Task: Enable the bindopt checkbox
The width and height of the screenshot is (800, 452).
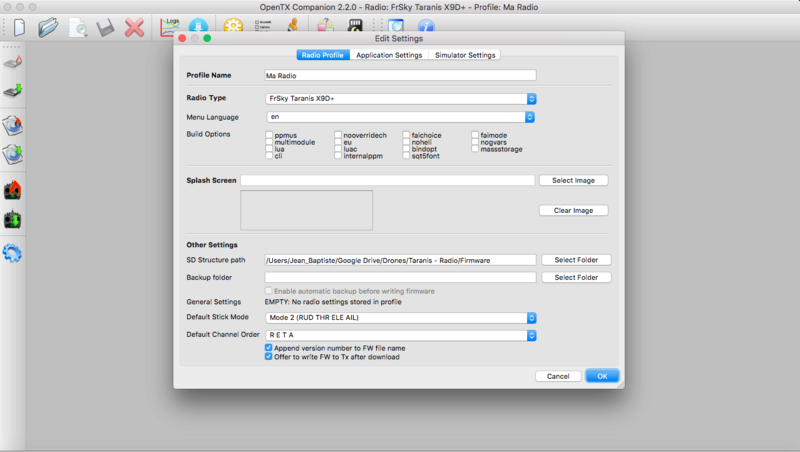Action: coord(406,149)
